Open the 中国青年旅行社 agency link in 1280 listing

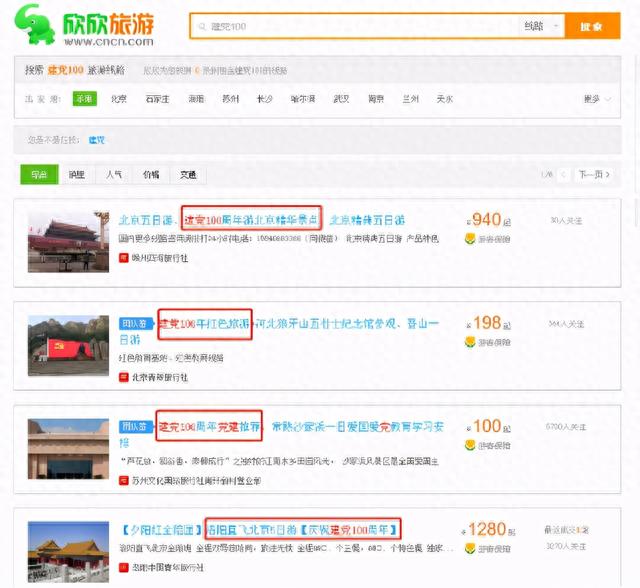click(167, 567)
